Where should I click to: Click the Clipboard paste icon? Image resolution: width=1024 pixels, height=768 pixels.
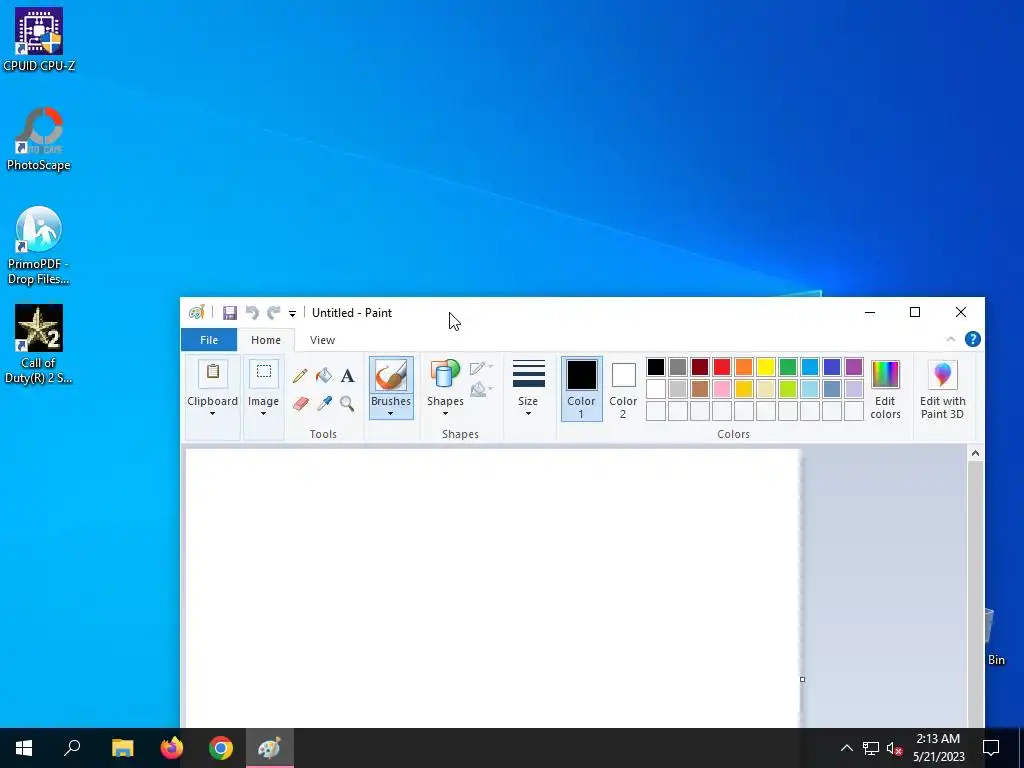212,374
